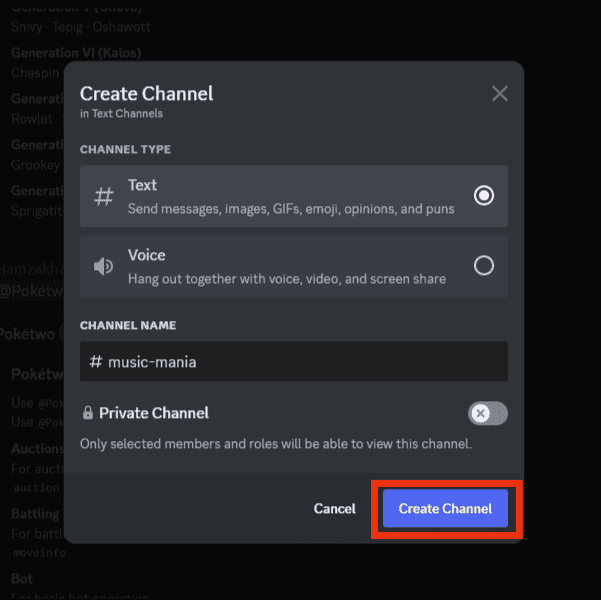Toggle the Private Channel switch
This screenshot has width=601, height=600.
[x=488, y=413]
